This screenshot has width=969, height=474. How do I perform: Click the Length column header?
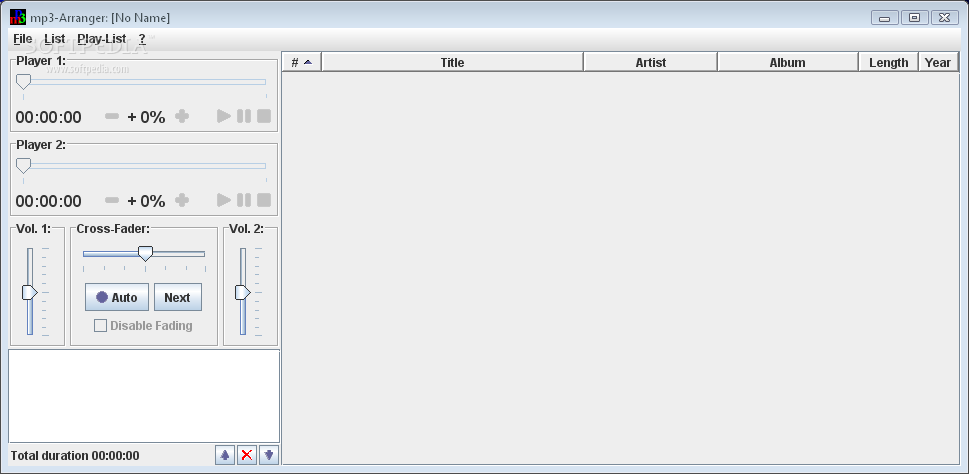tap(889, 62)
